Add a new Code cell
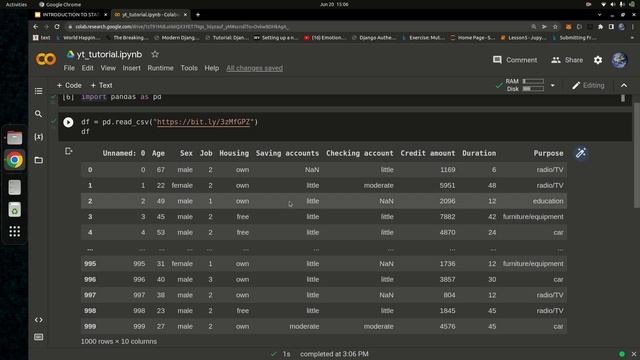This screenshot has height=360, width=640. 69,85
